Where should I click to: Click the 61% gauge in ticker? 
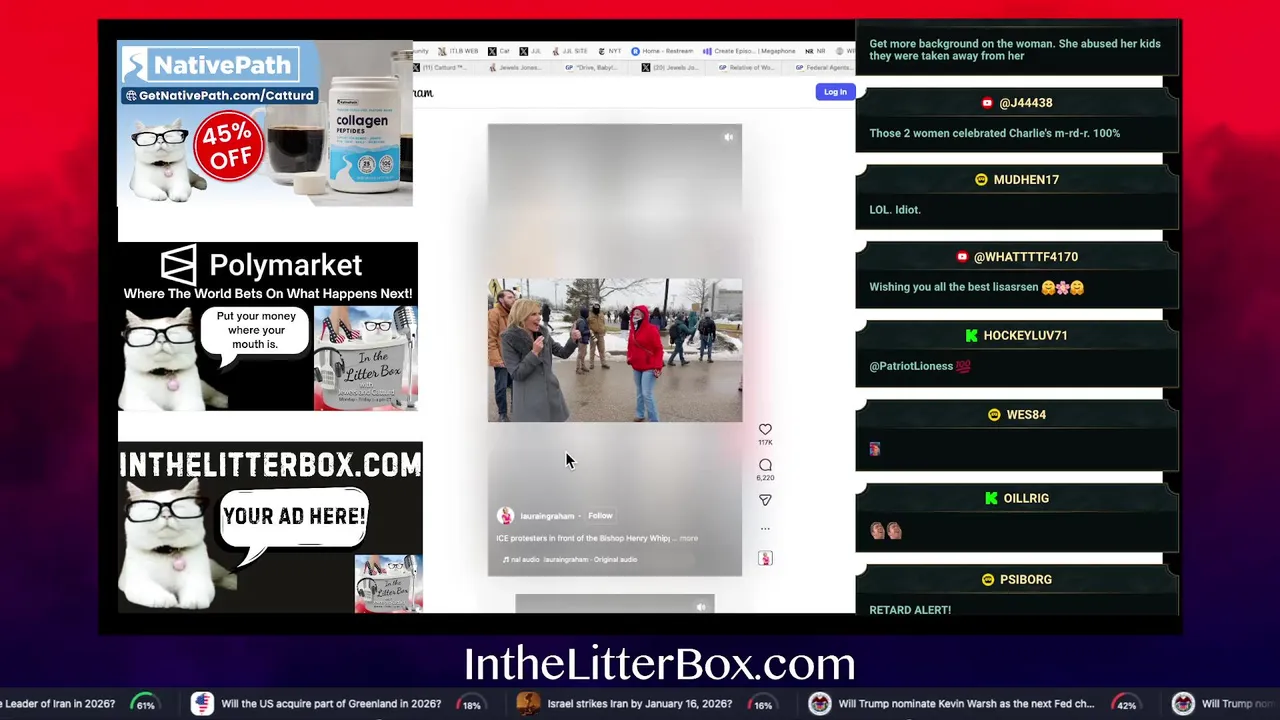pos(146,704)
